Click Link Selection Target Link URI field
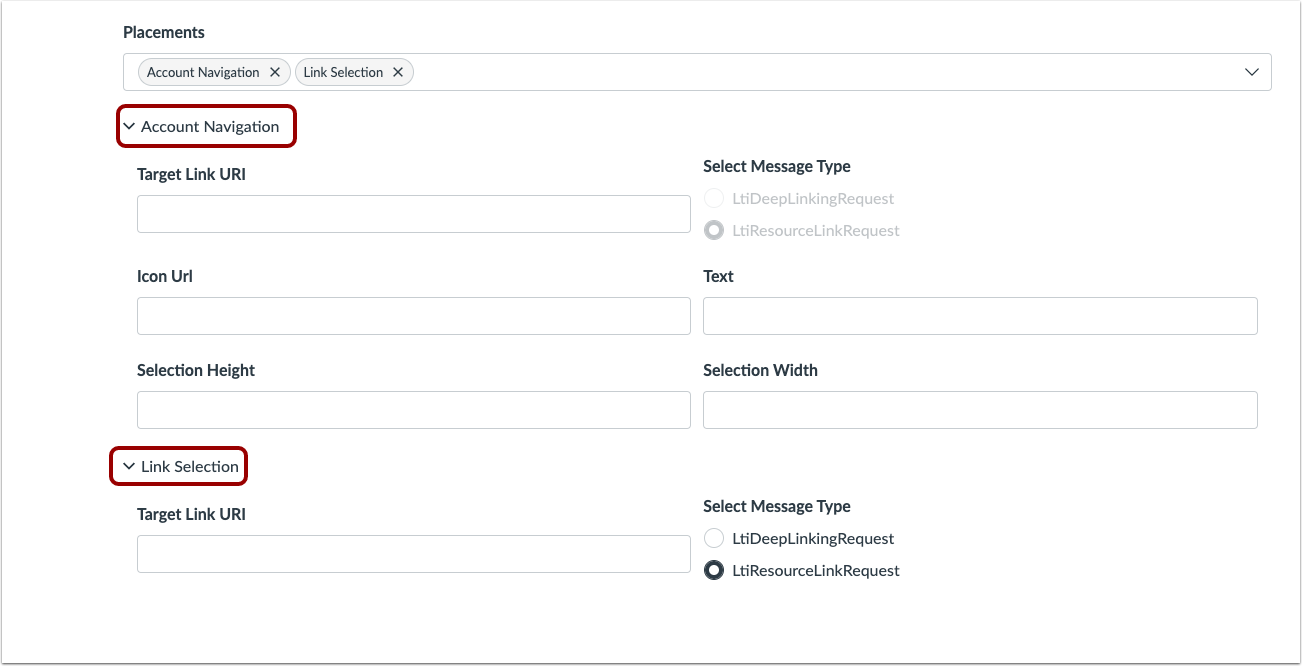This screenshot has height=666, width=1302. [x=413, y=554]
